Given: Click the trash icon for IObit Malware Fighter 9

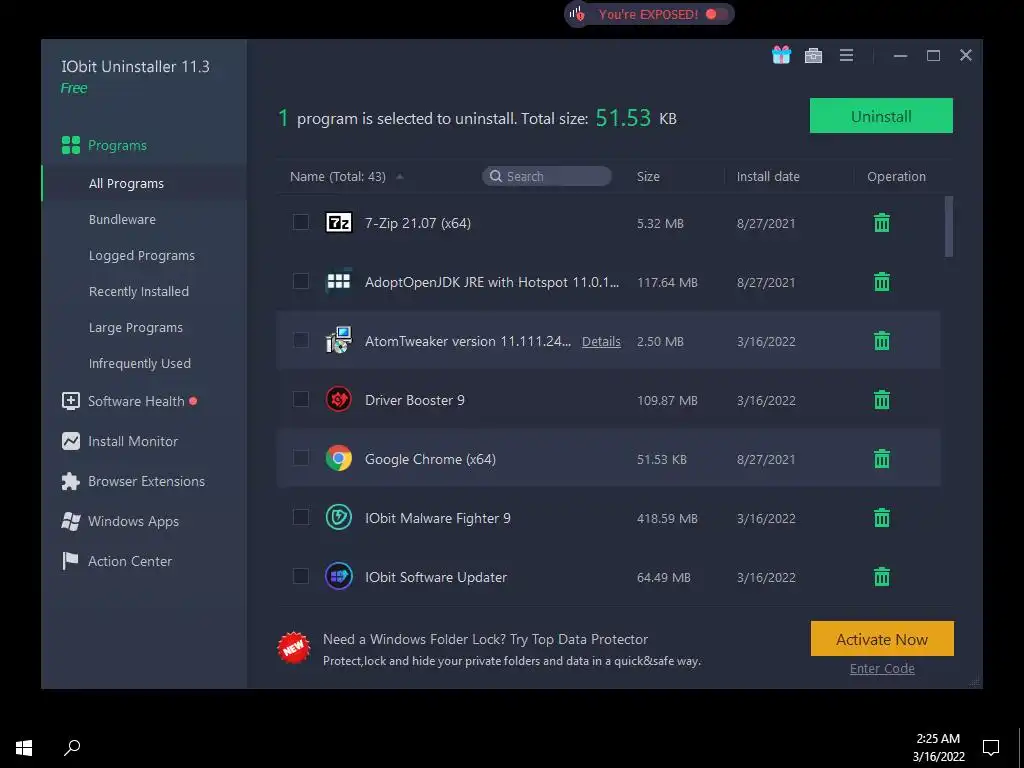Looking at the screenshot, I should point(882,518).
